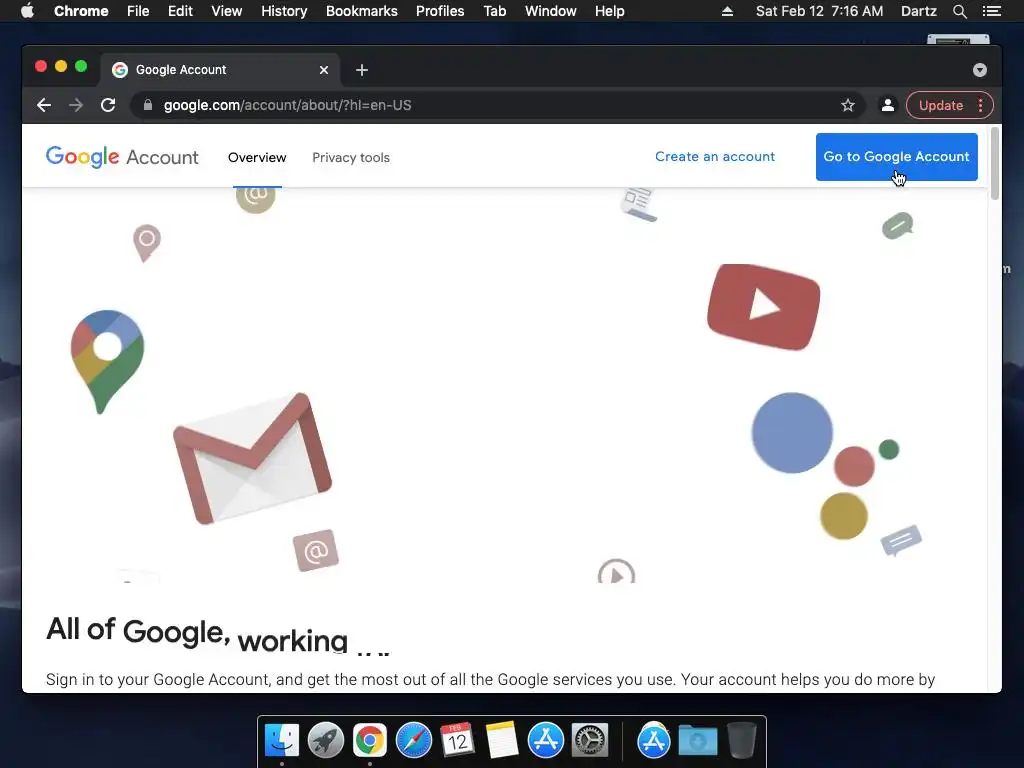Viewport: 1024px width, 768px height.
Task: Reload the page with refresh icon
Action: click(x=108, y=105)
